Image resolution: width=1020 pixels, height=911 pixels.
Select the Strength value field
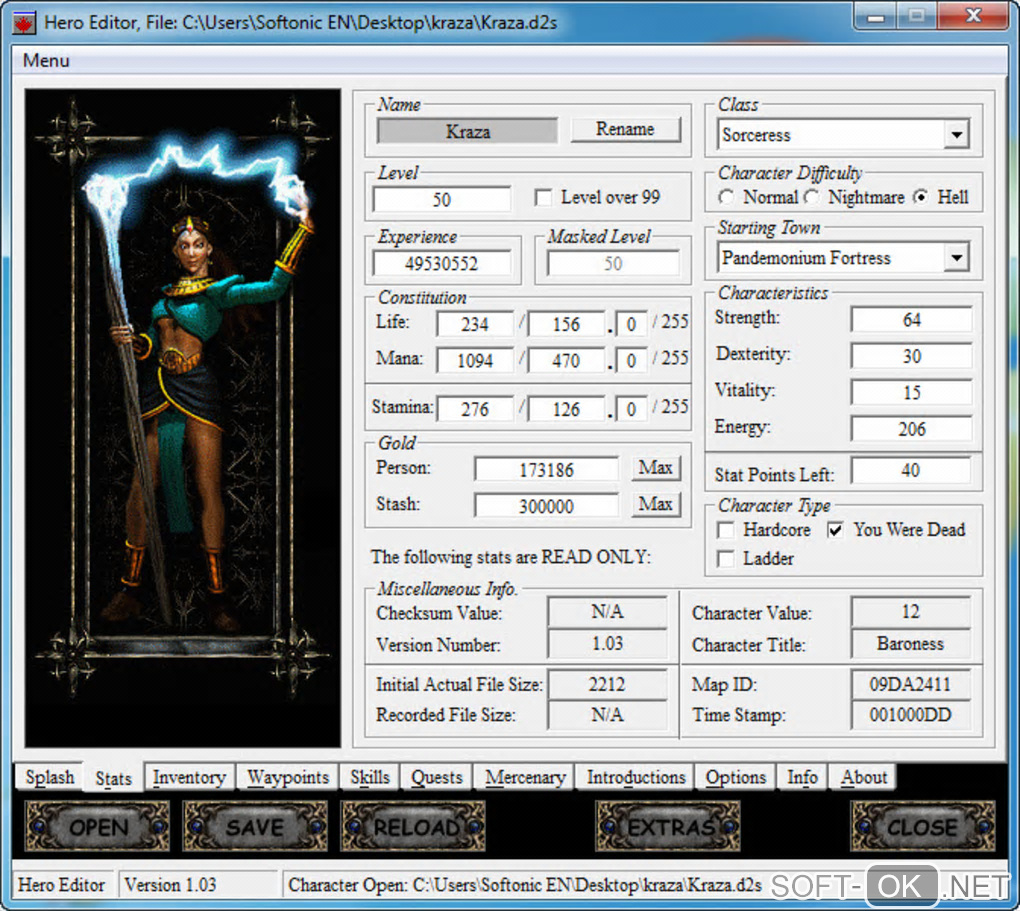[911, 320]
